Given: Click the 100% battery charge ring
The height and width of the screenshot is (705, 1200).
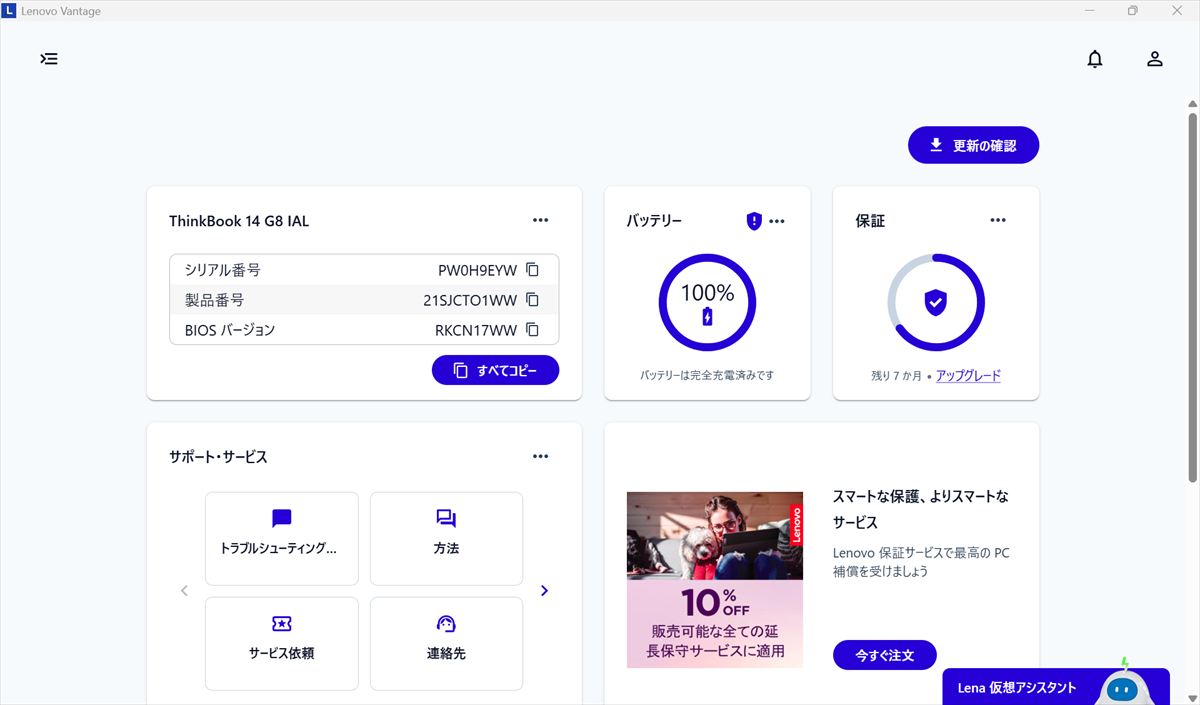Looking at the screenshot, I should 707,302.
